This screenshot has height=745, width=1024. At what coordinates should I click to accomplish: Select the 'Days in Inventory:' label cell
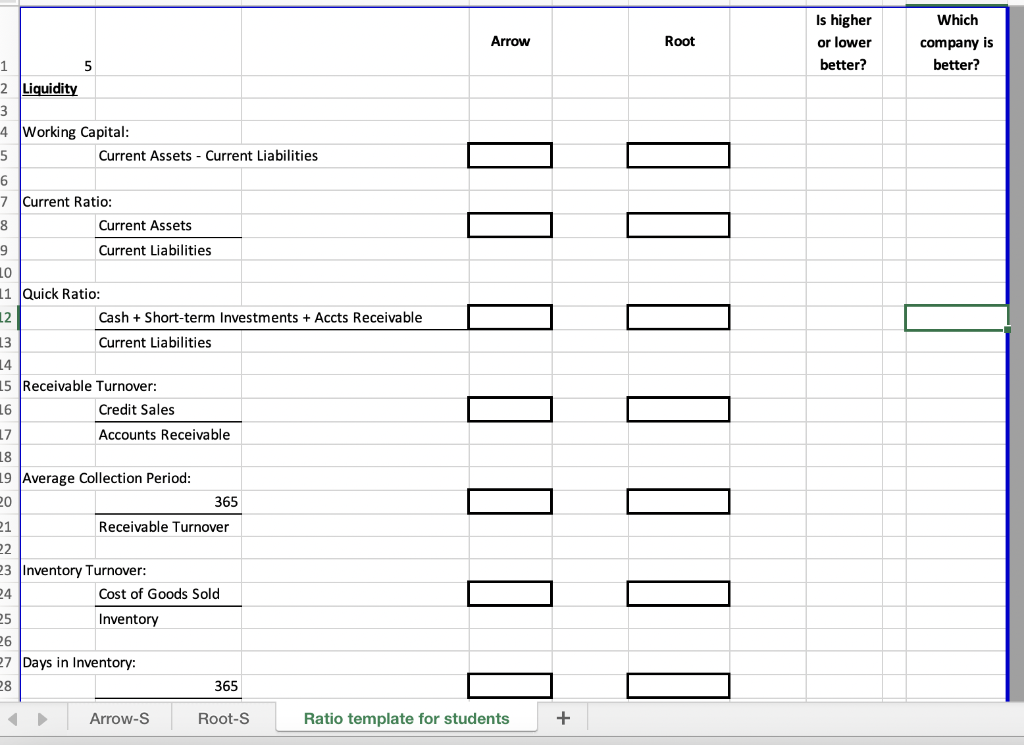coord(79,662)
